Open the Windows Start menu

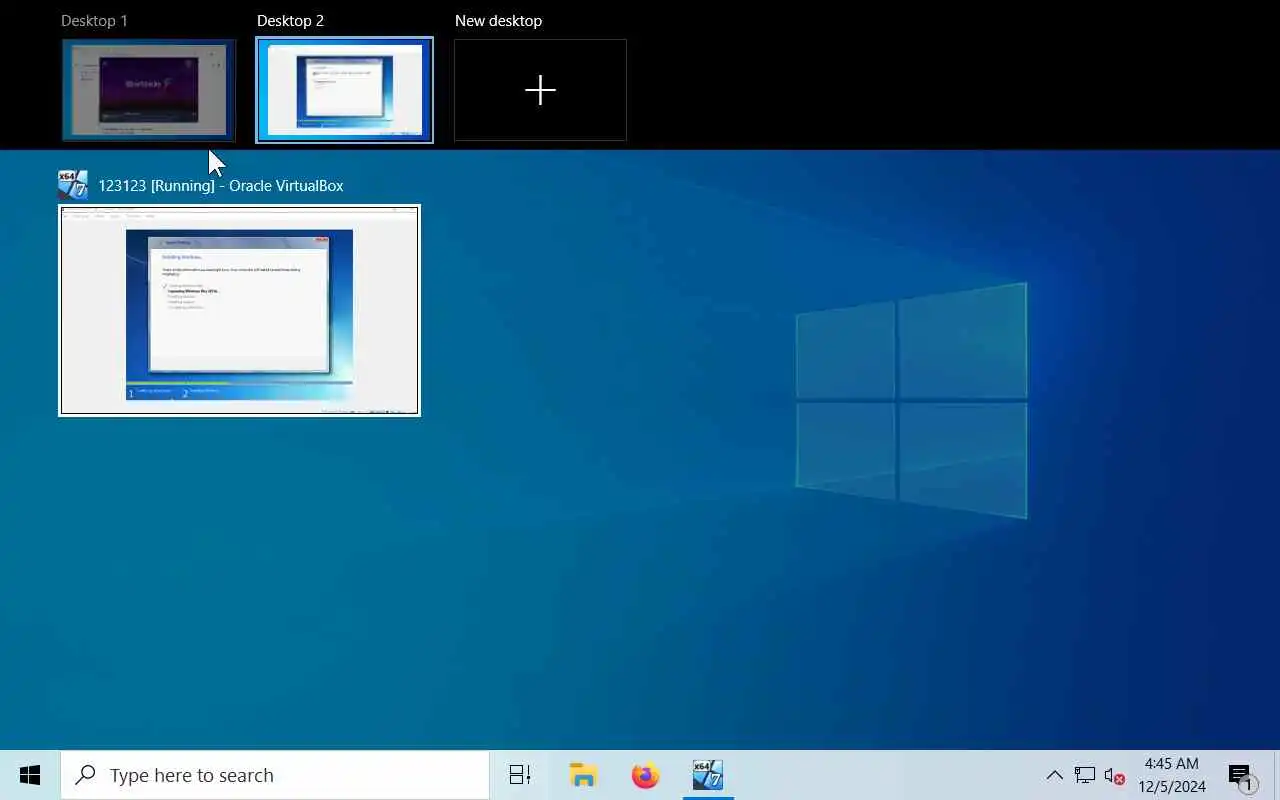coord(30,775)
